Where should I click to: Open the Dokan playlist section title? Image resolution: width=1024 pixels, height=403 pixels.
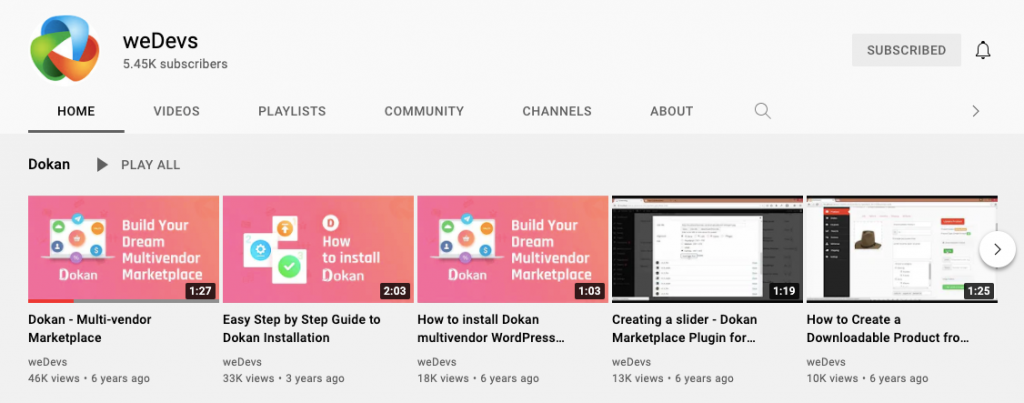pyautogui.click(x=49, y=165)
